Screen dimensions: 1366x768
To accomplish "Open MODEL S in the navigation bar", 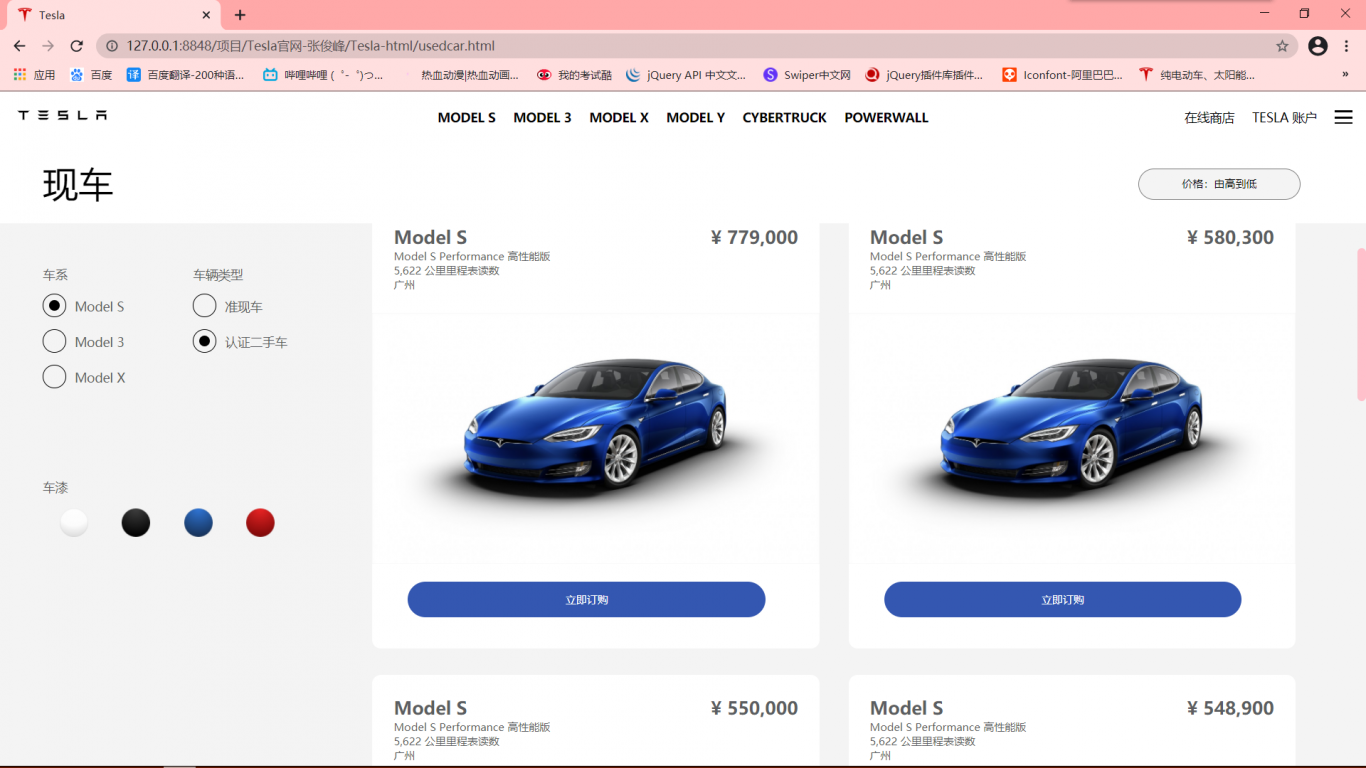I will (467, 118).
